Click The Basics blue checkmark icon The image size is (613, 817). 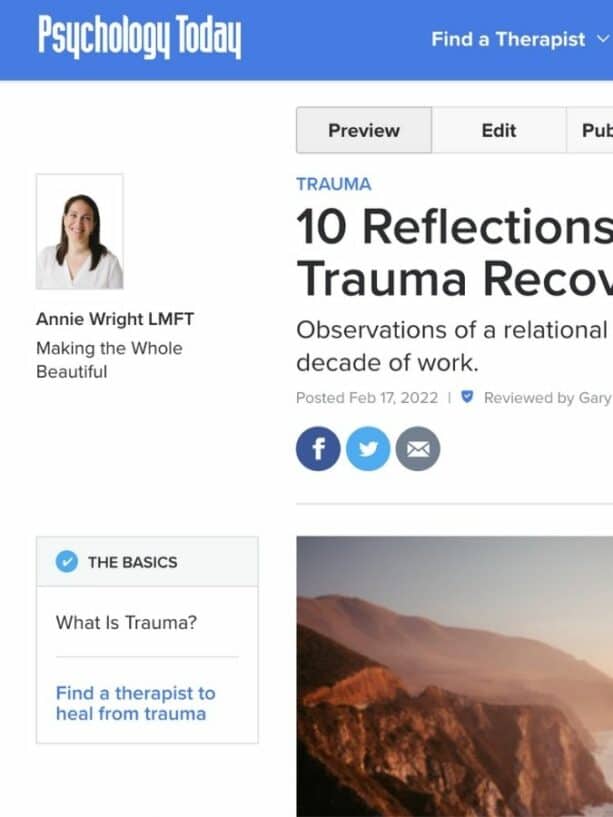coord(67,562)
